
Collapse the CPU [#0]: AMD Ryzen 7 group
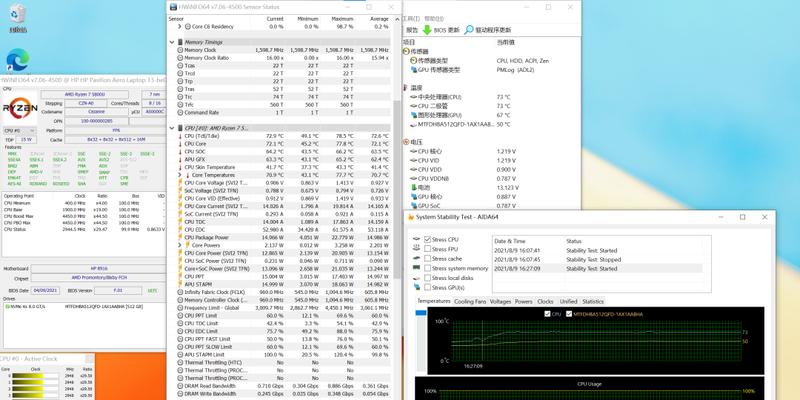pyautogui.click(x=172, y=128)
